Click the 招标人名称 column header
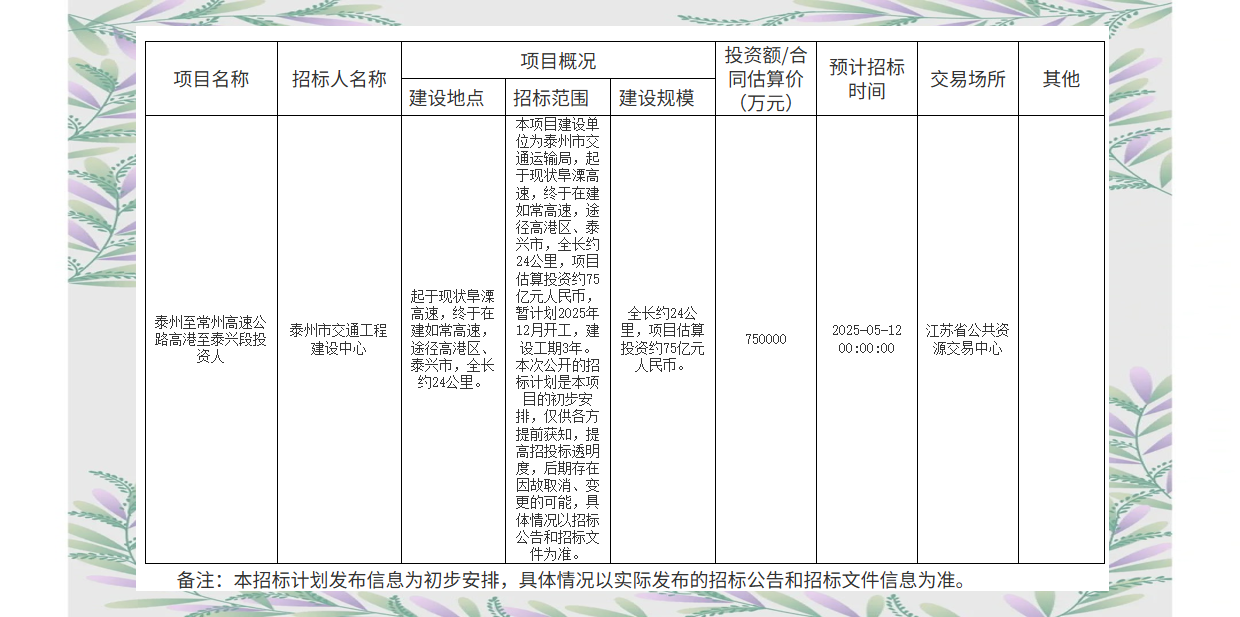This screenshot has width=1240, height=617. (x=339, y=79)
